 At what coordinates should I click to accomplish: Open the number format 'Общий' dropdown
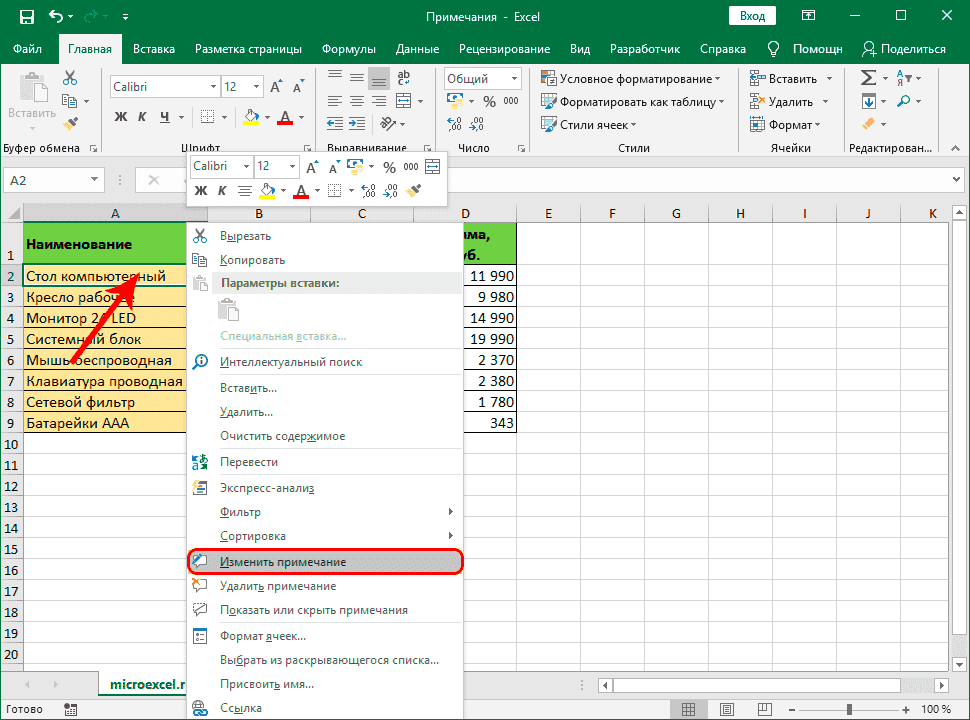(514, 79)
